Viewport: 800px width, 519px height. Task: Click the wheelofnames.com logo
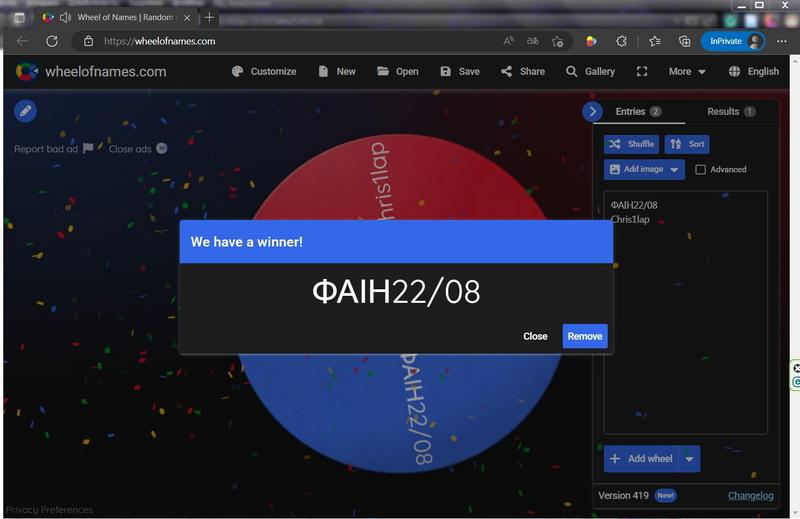tap(91, 71)
